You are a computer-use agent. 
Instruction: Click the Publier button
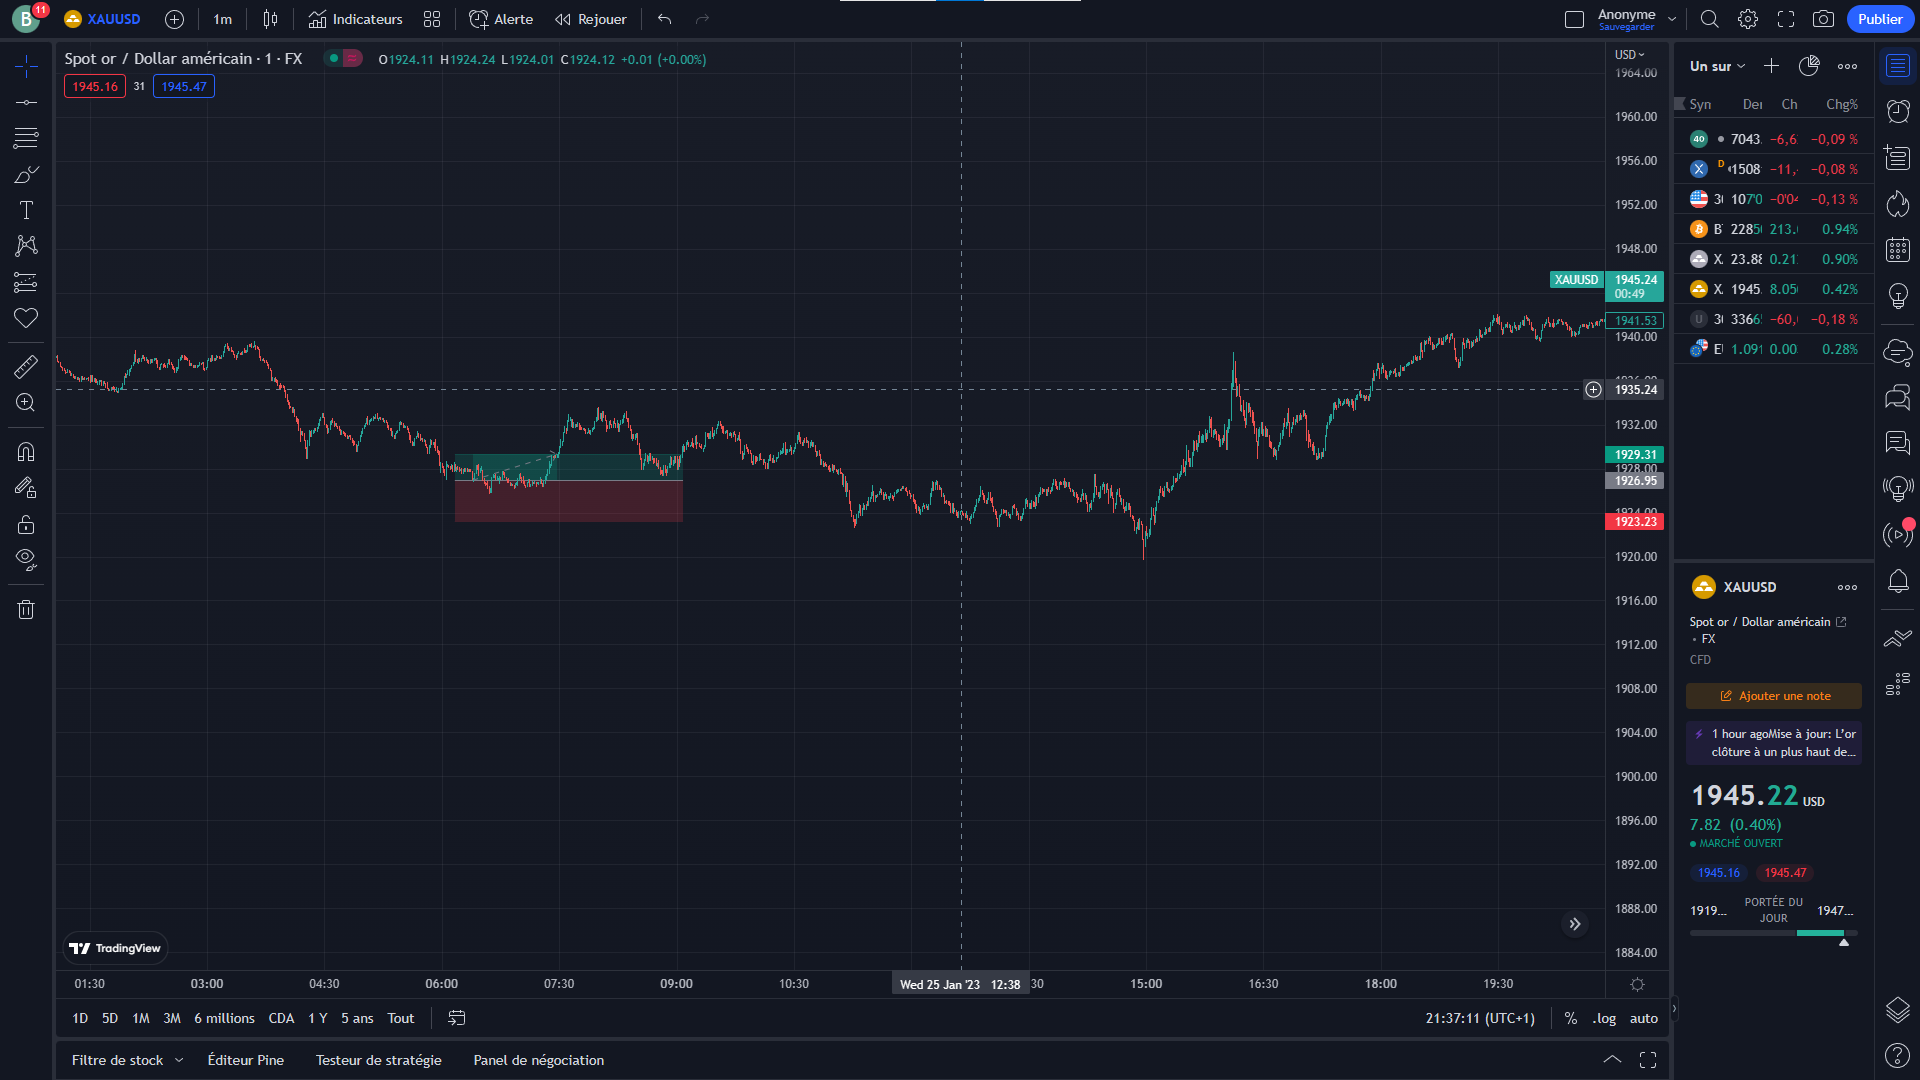pos(1879,19)
